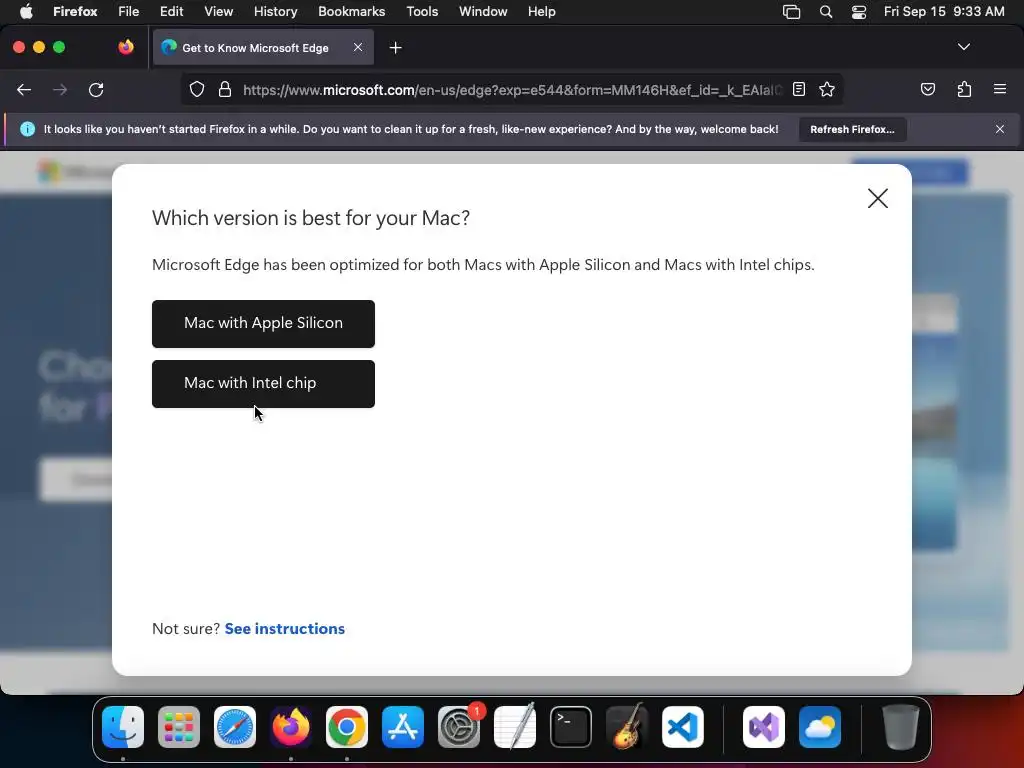Image resolution: width=1024 pixels, height=768 pixels.
Task: Open Terminal from the Dock
Action: point(571,727)
